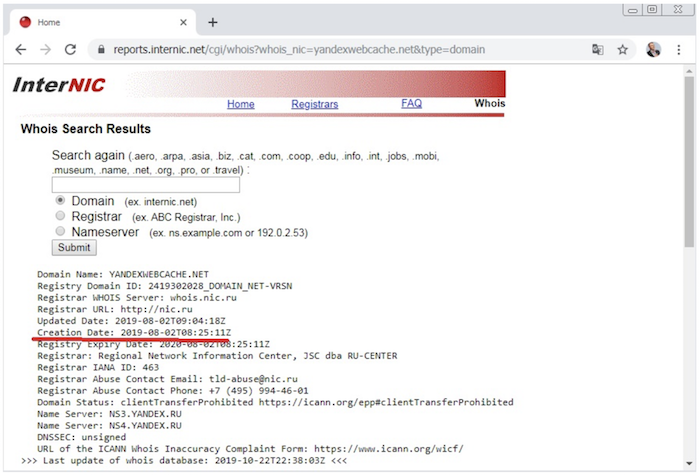The image size is (700, 475).
Task: Open the Registrars link
Action: [x=315, y=104]
